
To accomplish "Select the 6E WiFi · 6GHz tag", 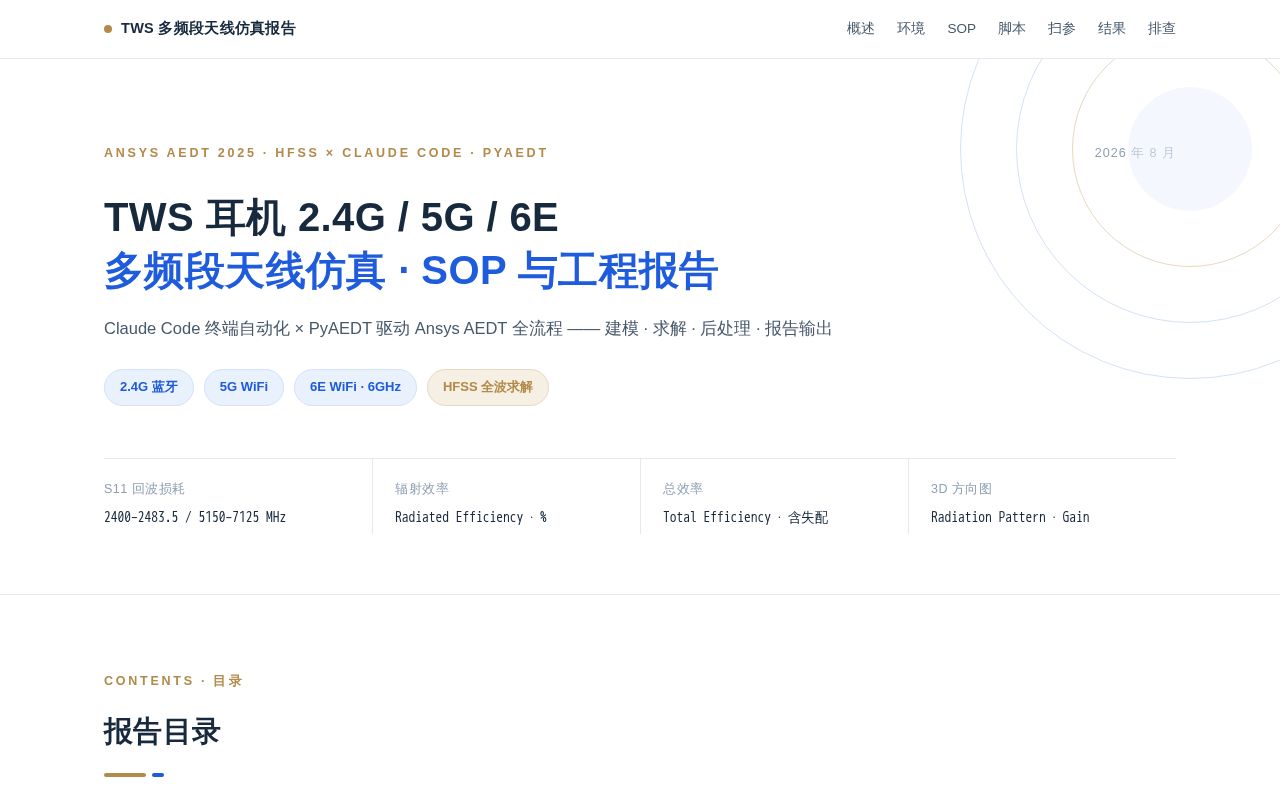I will click(x=355, y=387).
